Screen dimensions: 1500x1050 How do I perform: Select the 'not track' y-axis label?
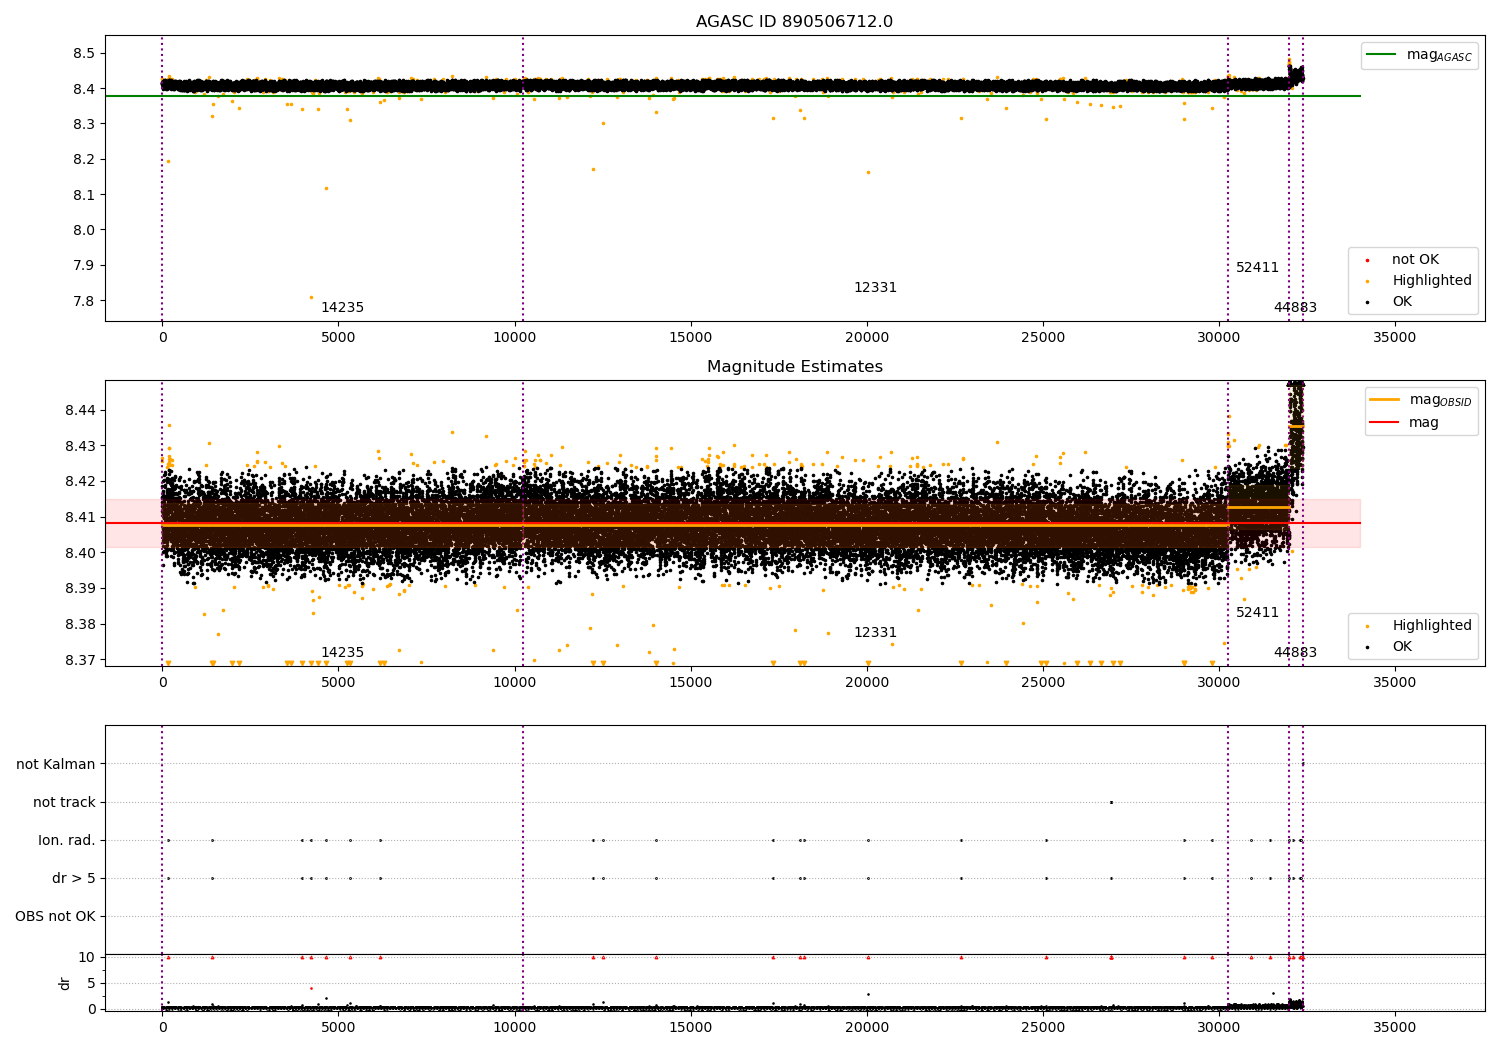tap(64, 803)
